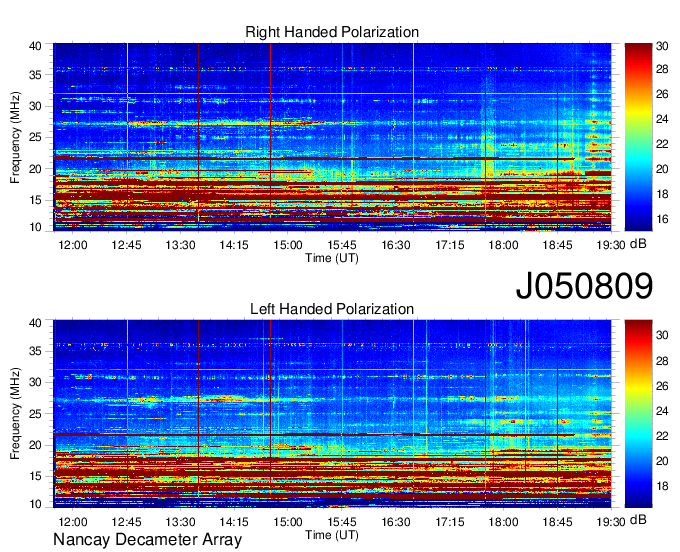
Task: Click the 26 dB tick on the Left Handed colorbar
Action: pyautogui.click(x=662, y=386)
